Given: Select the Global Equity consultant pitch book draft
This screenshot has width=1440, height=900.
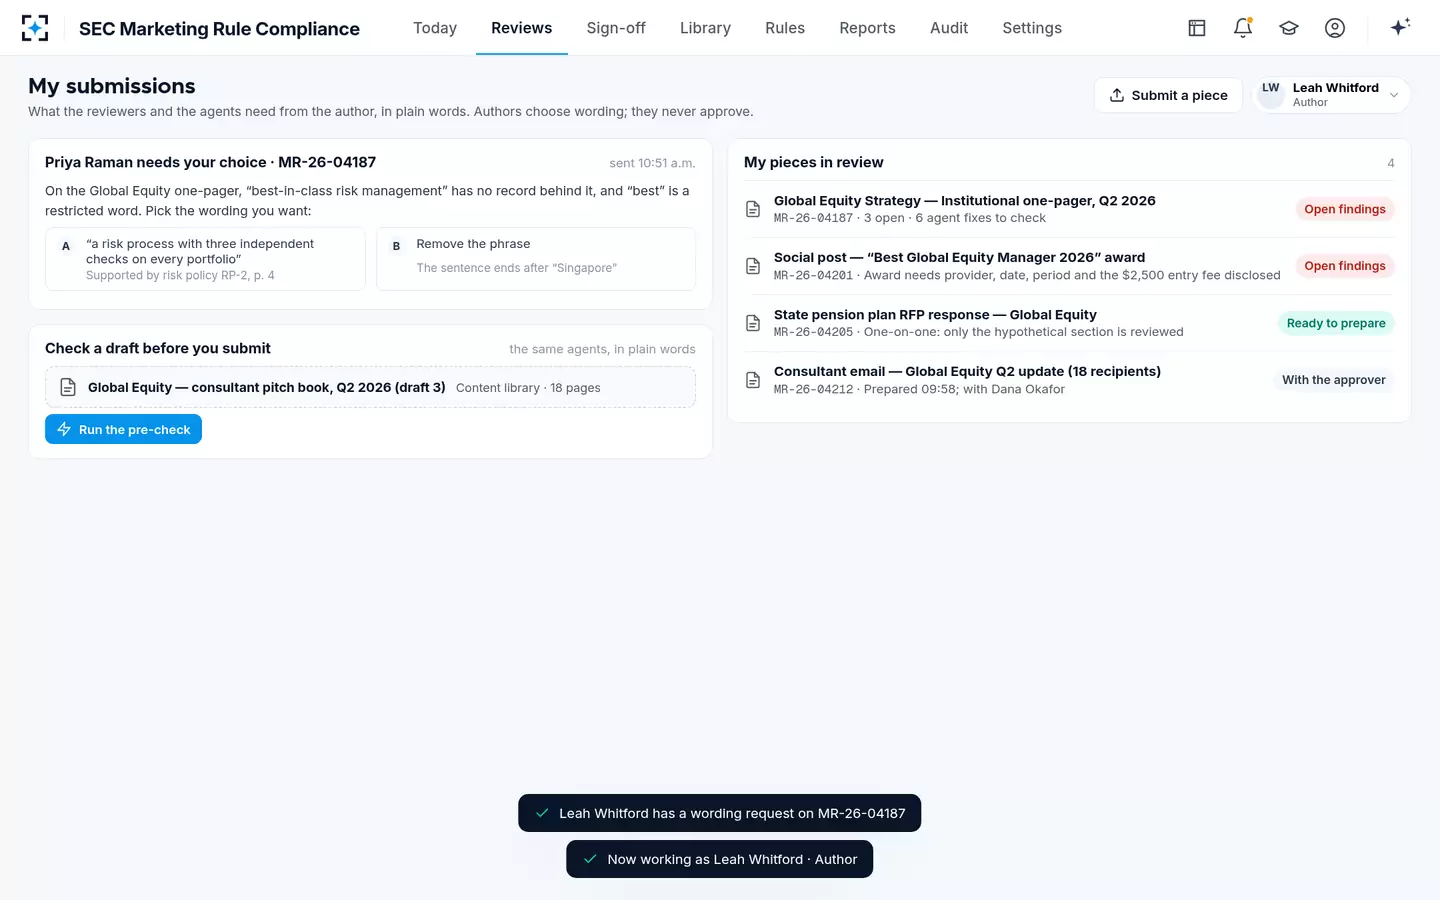Looking at the screenshot, I should 370,387.
